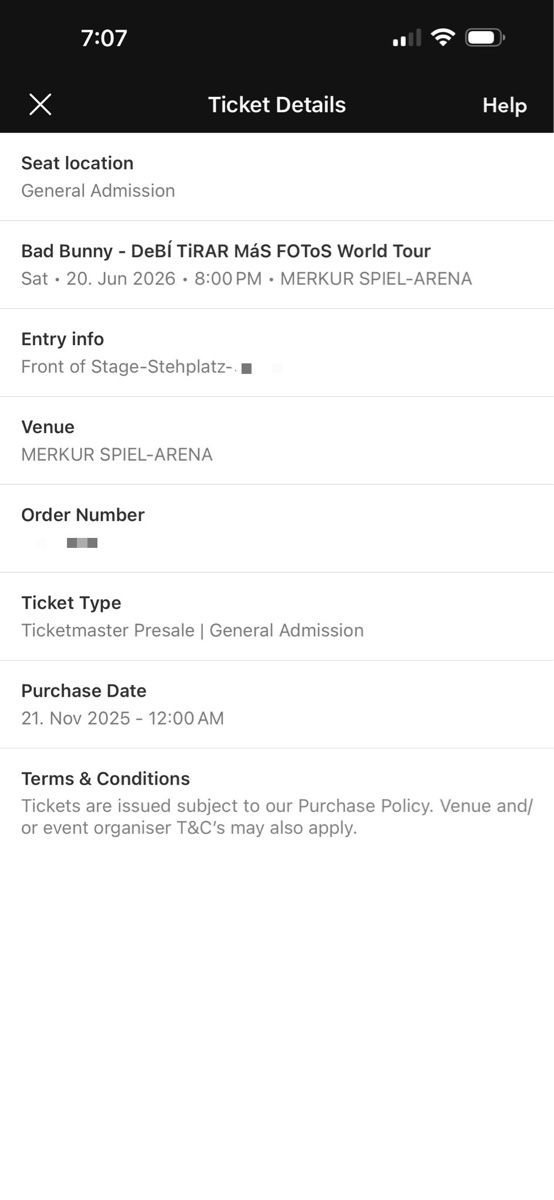The image size is (554, 1200).
Task: Tap the event date Sat 20. Jun 2026 text
Action: [x=99, y=279]
